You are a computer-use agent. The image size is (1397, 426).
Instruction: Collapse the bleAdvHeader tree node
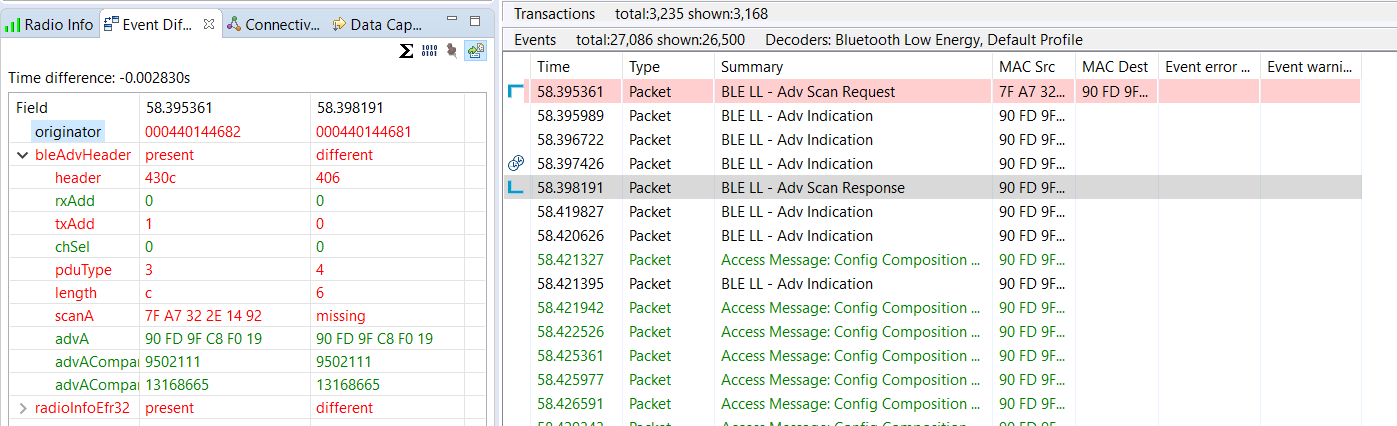[22, 155]
